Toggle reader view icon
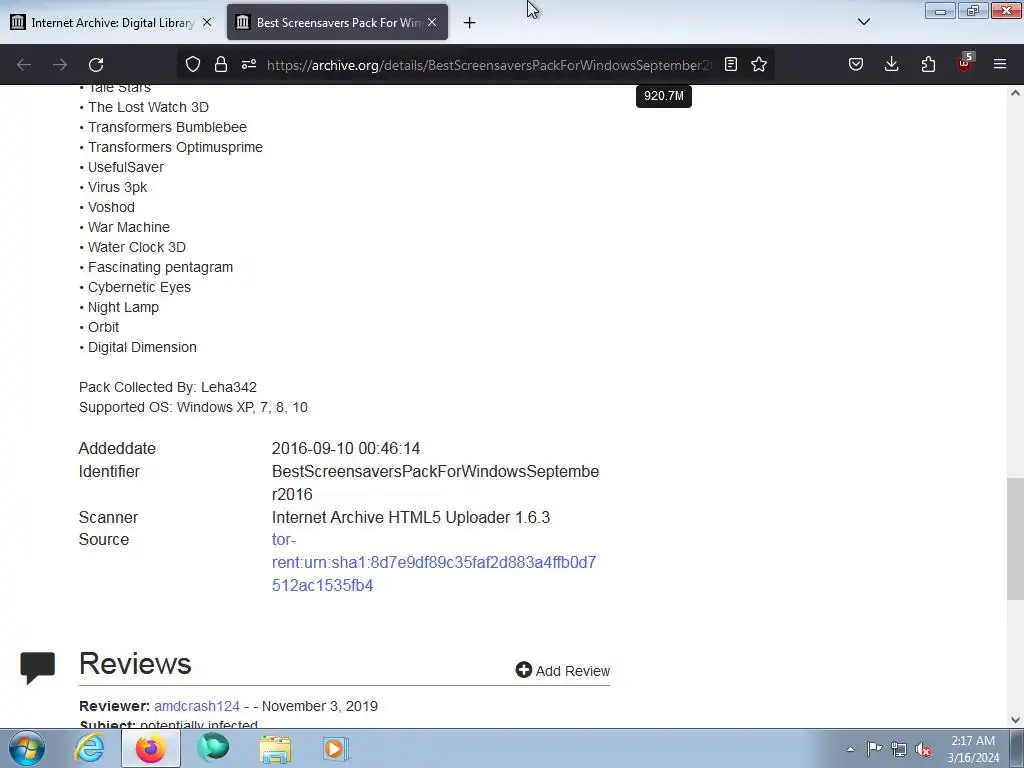Screen dimensions: 1024x768 [731, 64]
